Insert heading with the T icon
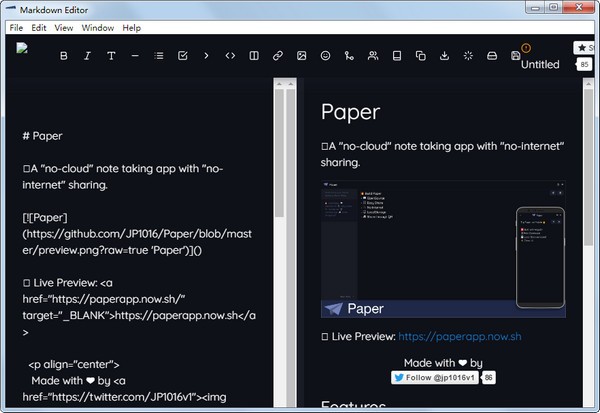This screenshot has height=413, width=600. coord(111,56)
